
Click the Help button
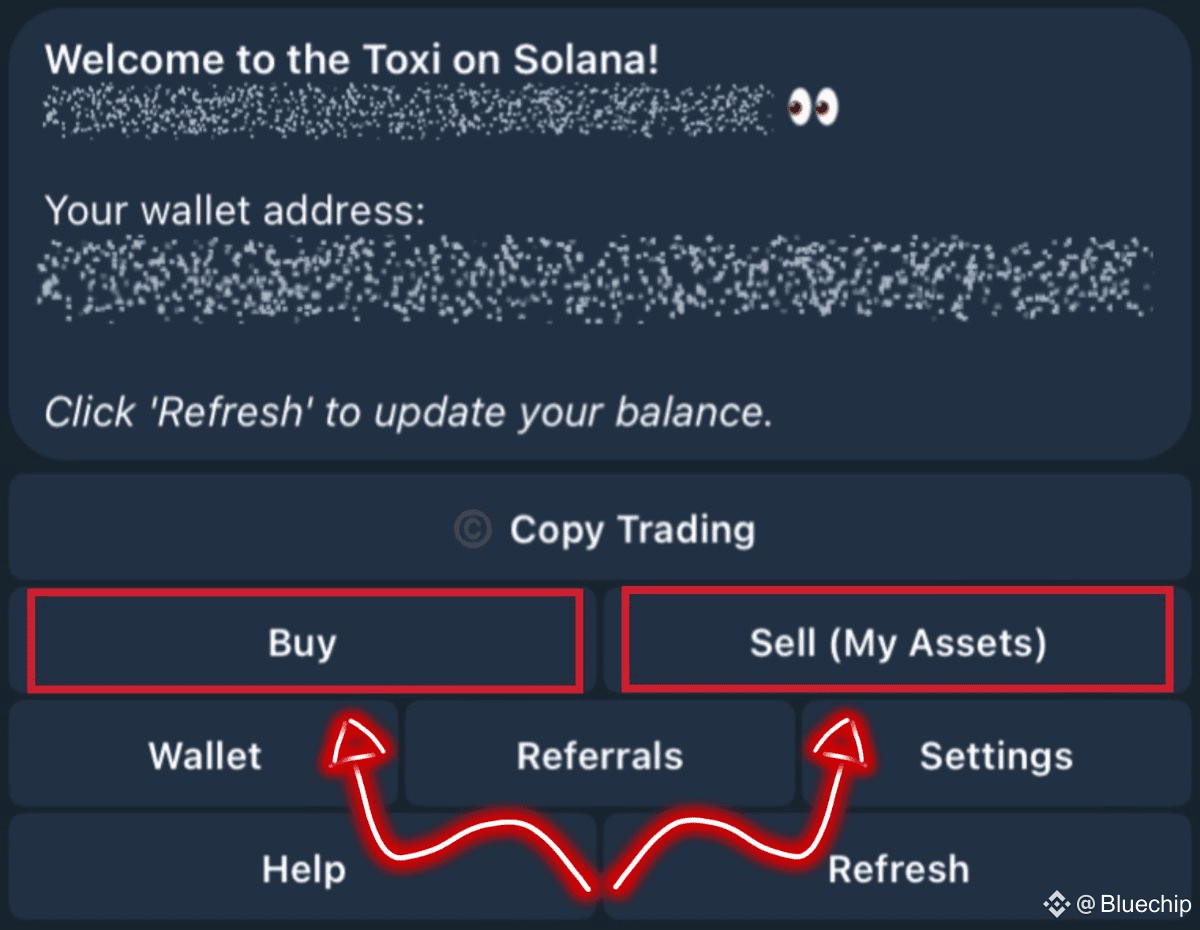point(303,868)
